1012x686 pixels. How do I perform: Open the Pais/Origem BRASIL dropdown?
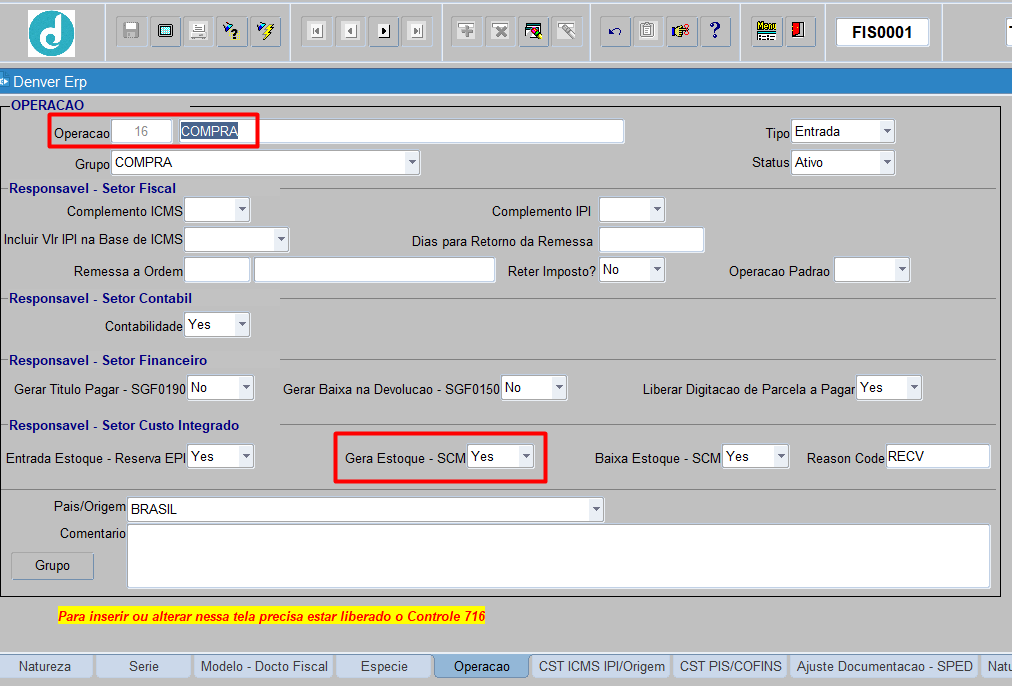365,509
